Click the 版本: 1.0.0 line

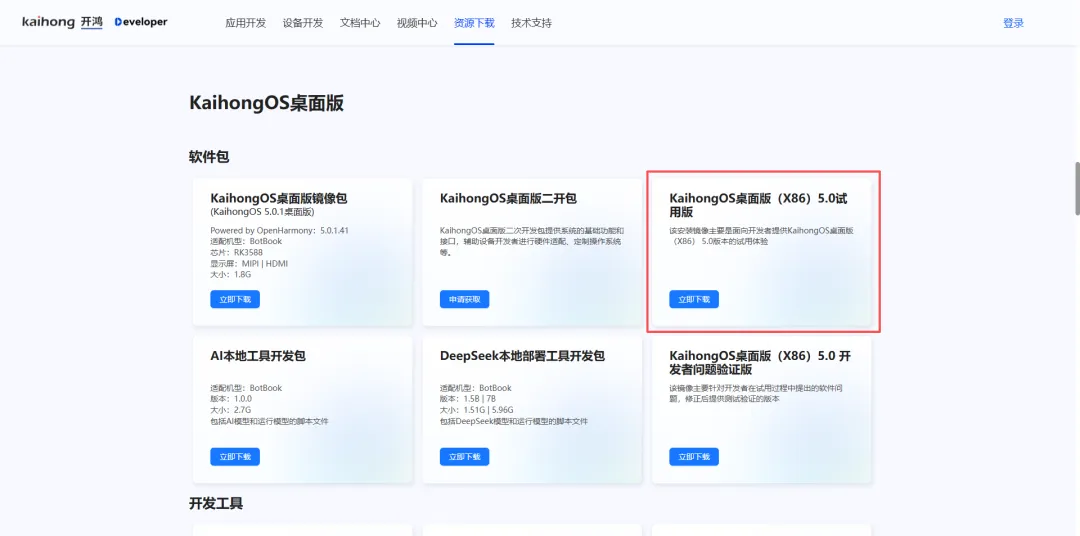tap(231, 399)
